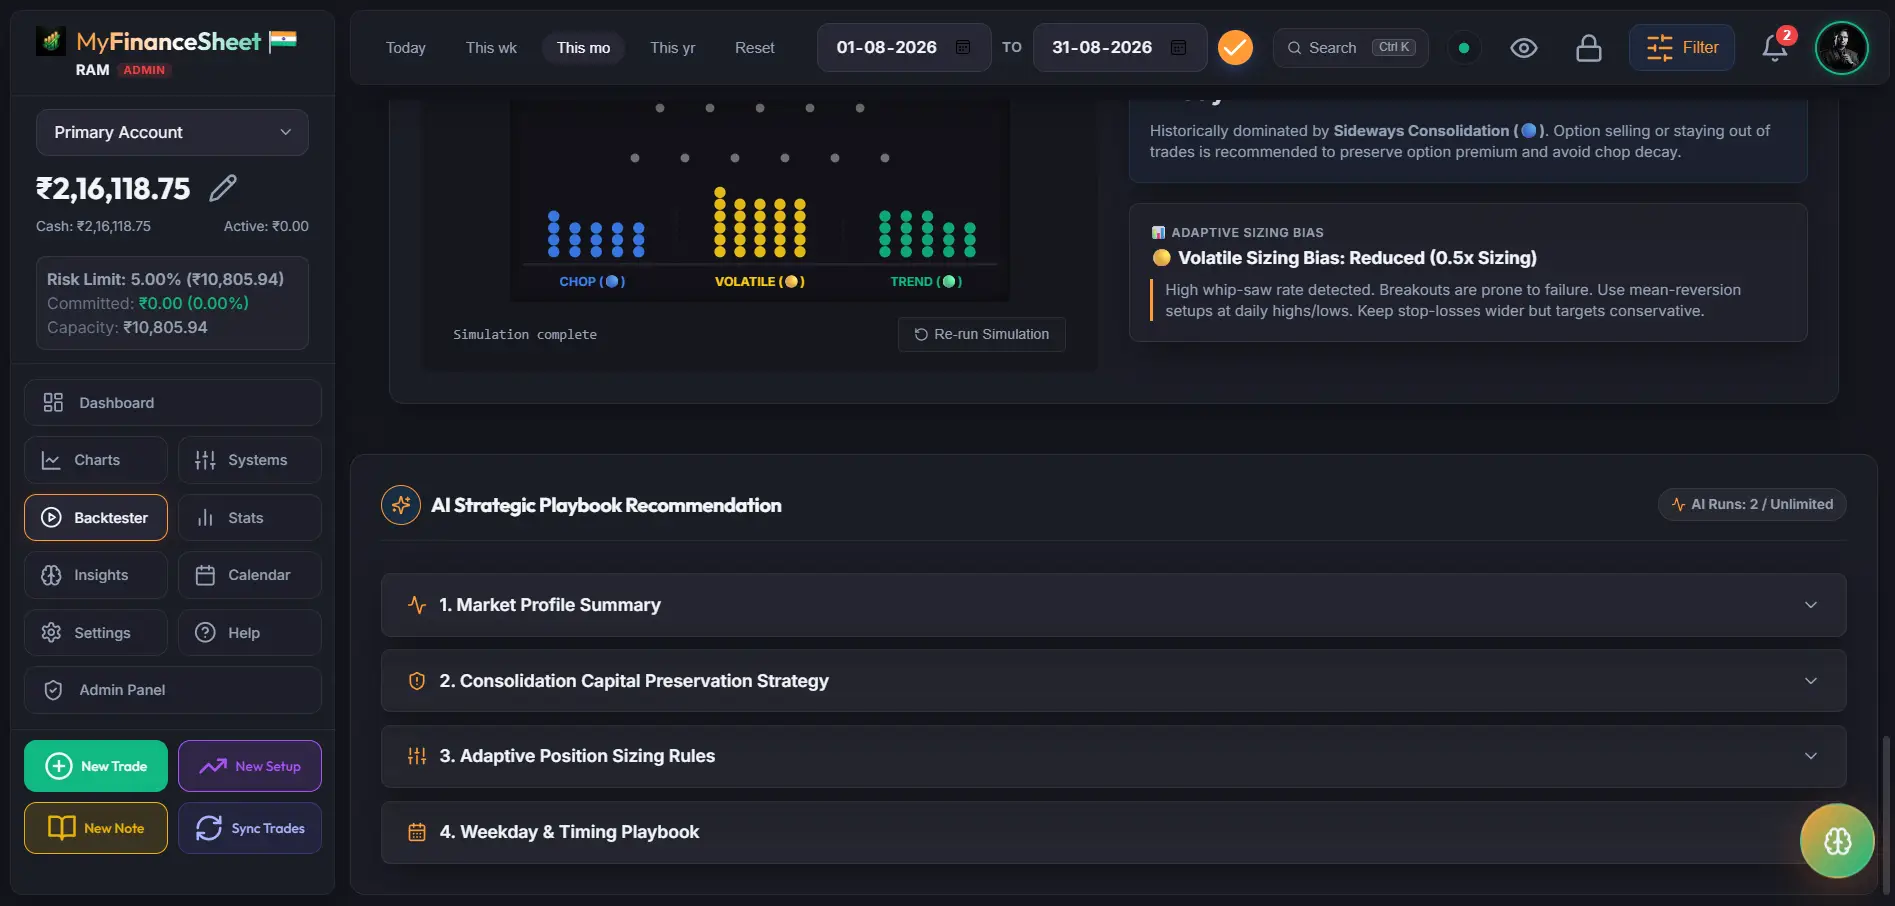
Task: Click the VOLATILE legend label
Action: pos(760,282)
